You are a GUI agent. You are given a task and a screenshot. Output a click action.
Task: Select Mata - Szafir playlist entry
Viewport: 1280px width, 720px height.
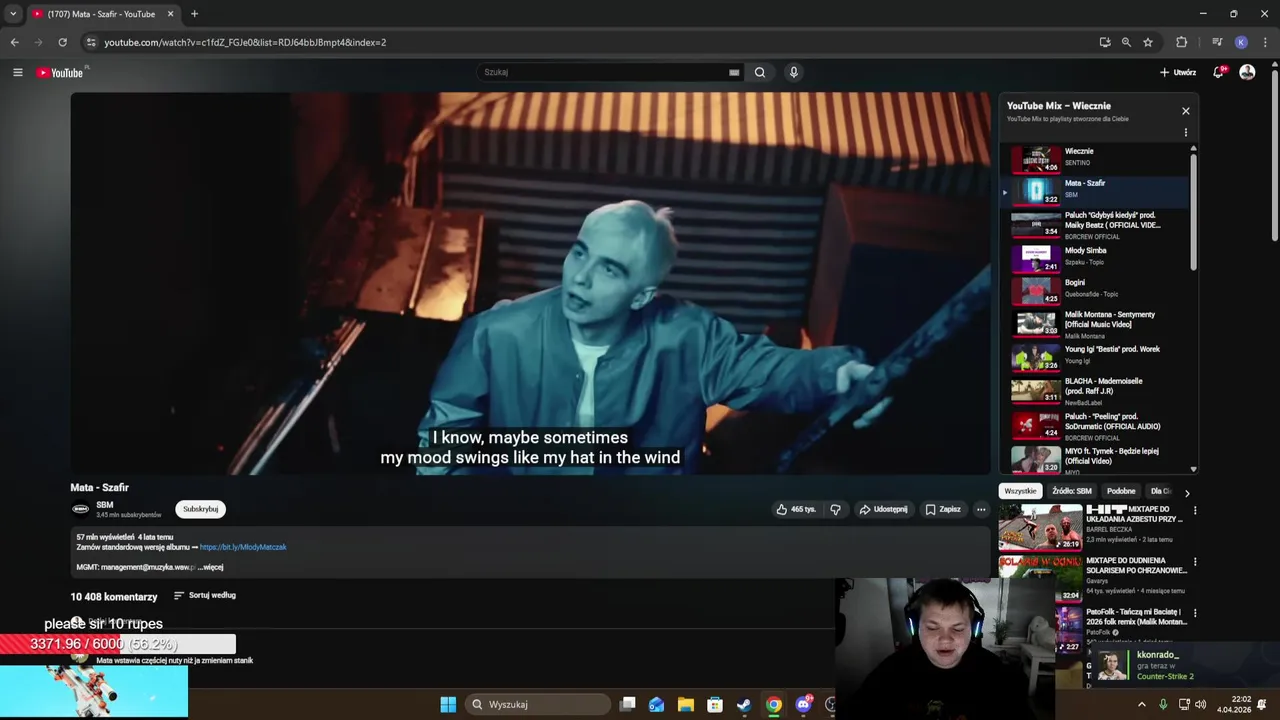(1096, 190)
